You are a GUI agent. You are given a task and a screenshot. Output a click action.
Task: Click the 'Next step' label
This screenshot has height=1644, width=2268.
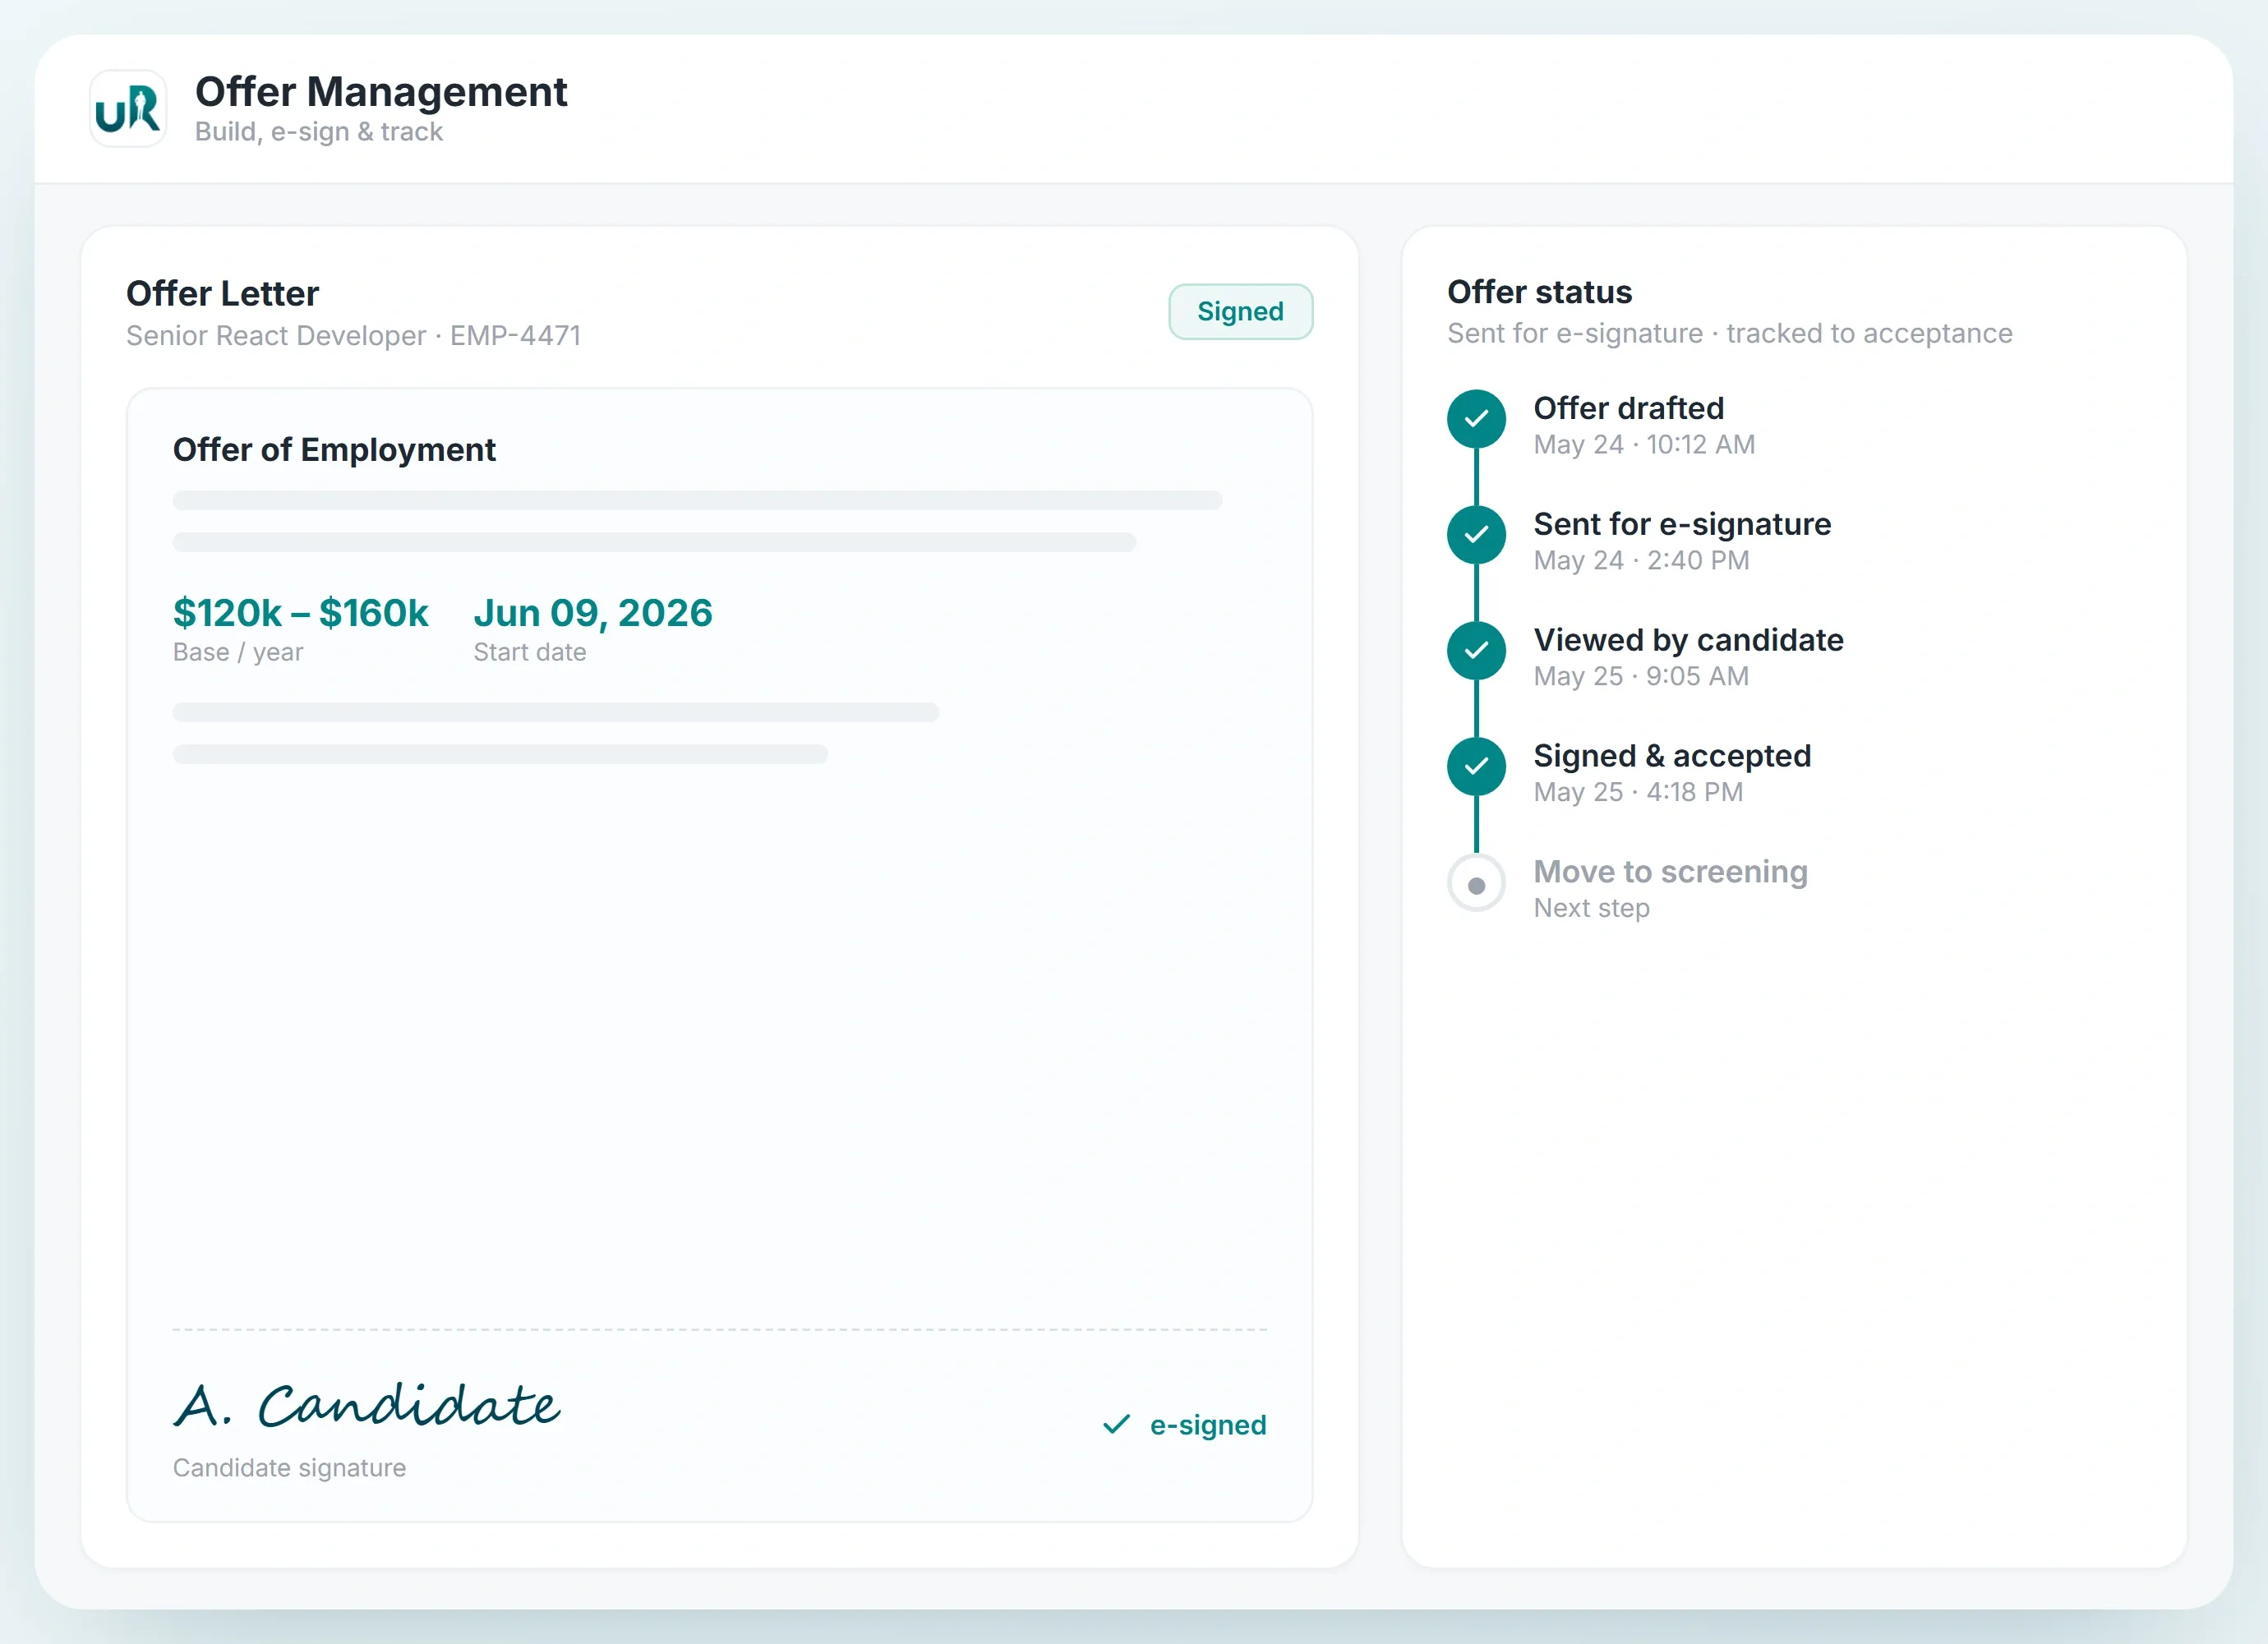(x=1591, y=909)
